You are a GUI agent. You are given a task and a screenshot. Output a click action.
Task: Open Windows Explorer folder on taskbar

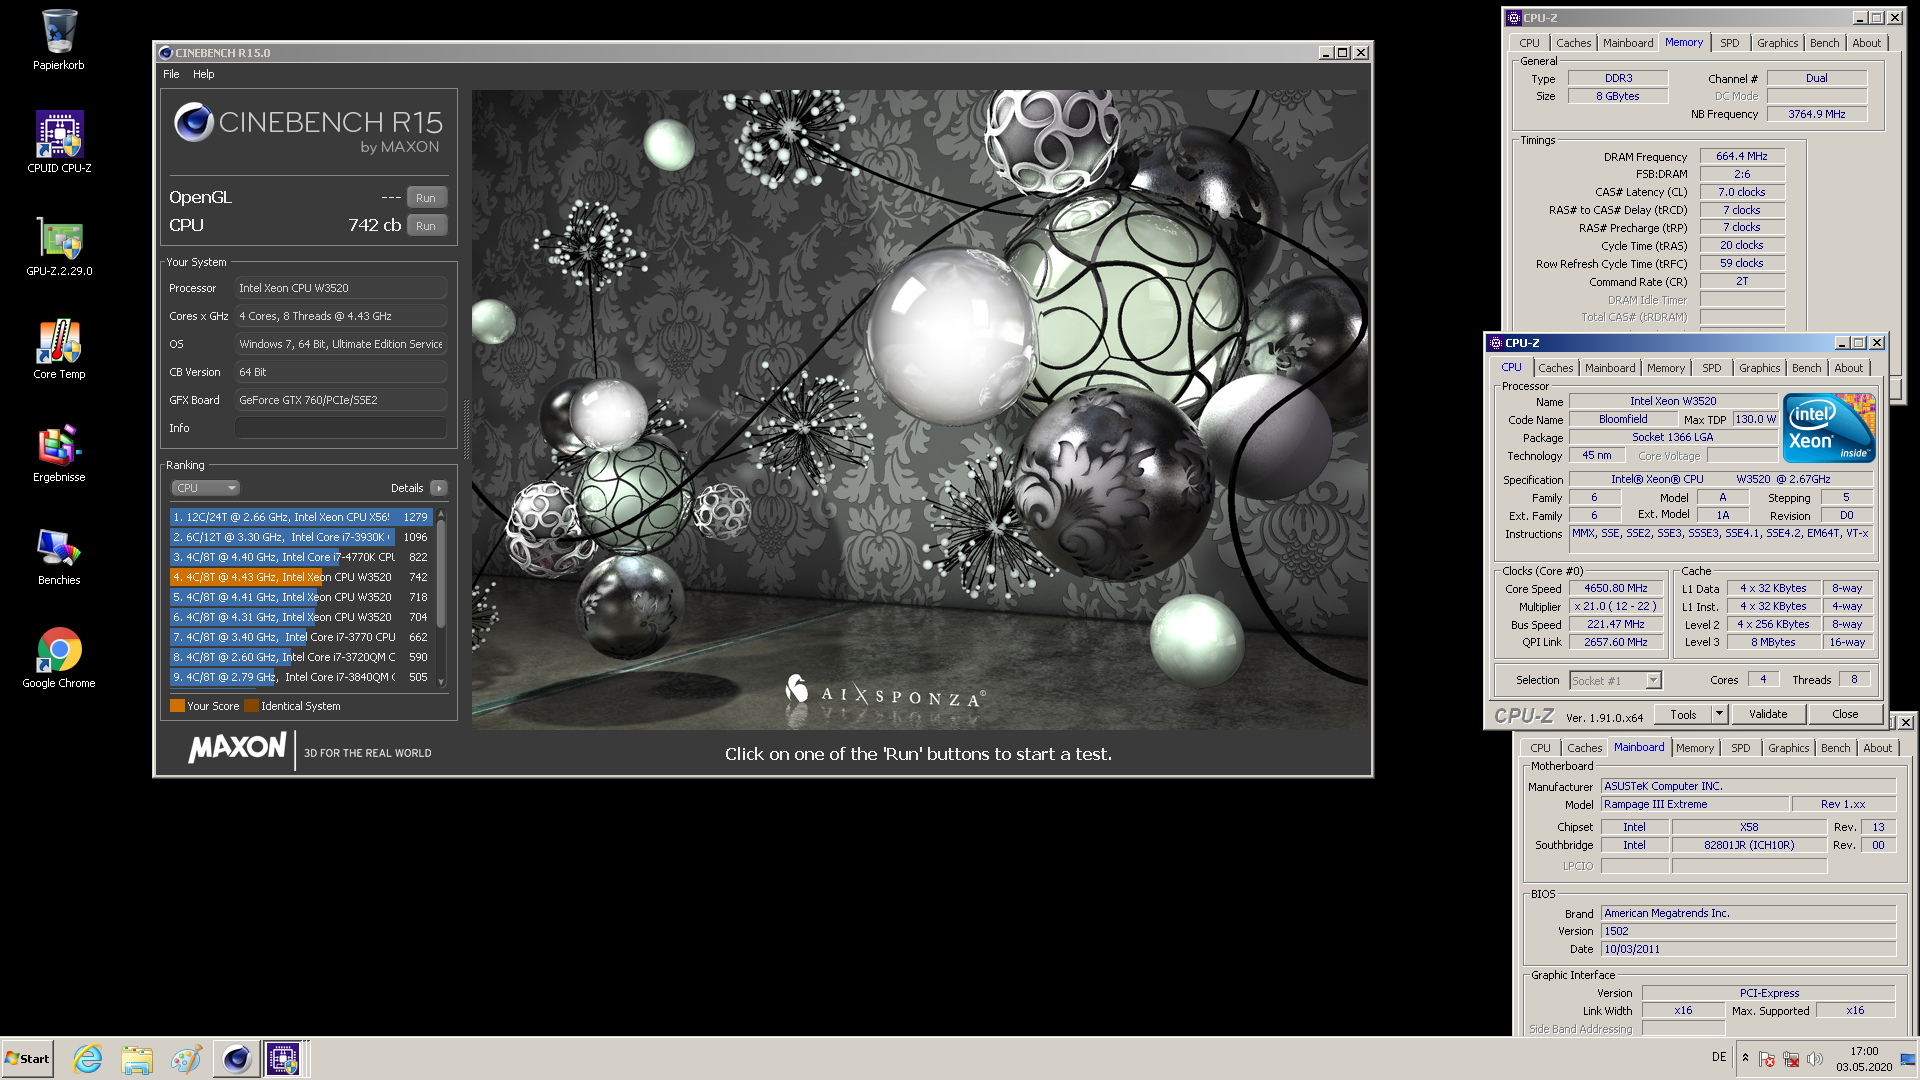[137, 1059]
